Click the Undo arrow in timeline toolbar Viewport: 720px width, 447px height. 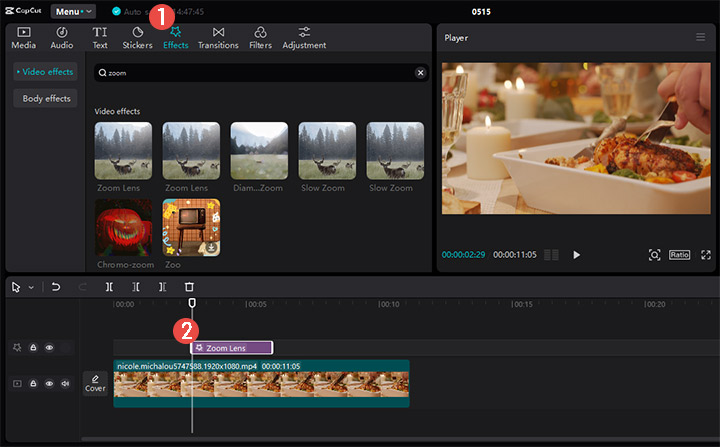56,287
